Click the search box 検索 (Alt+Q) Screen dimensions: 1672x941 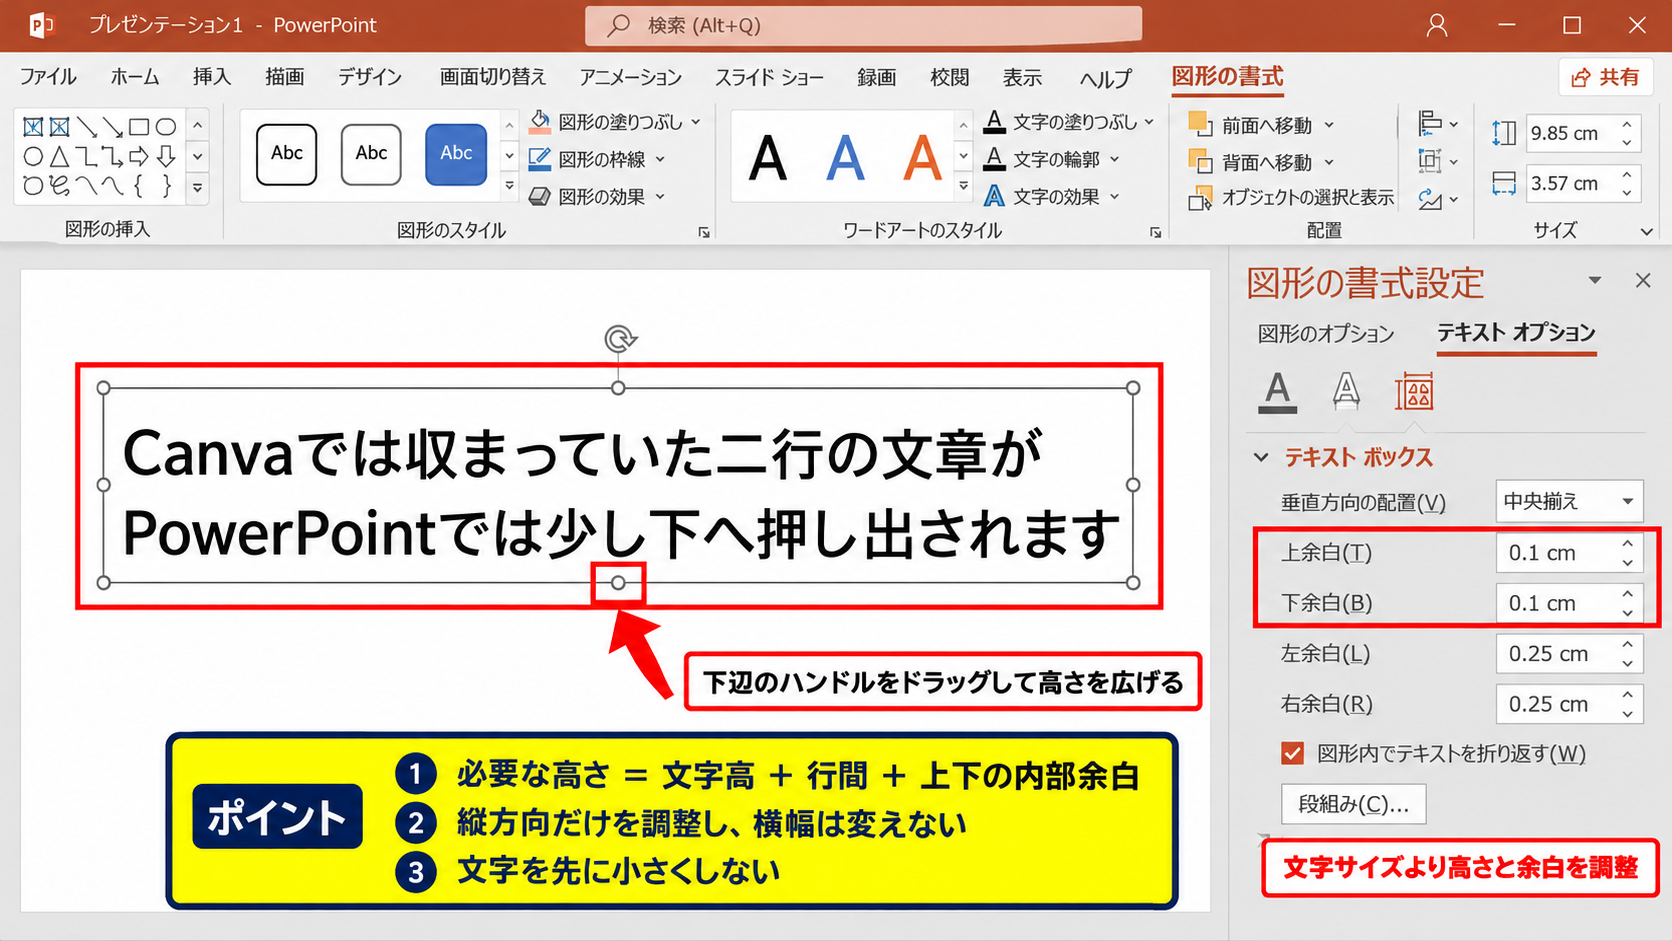click(x=864, y=25)
